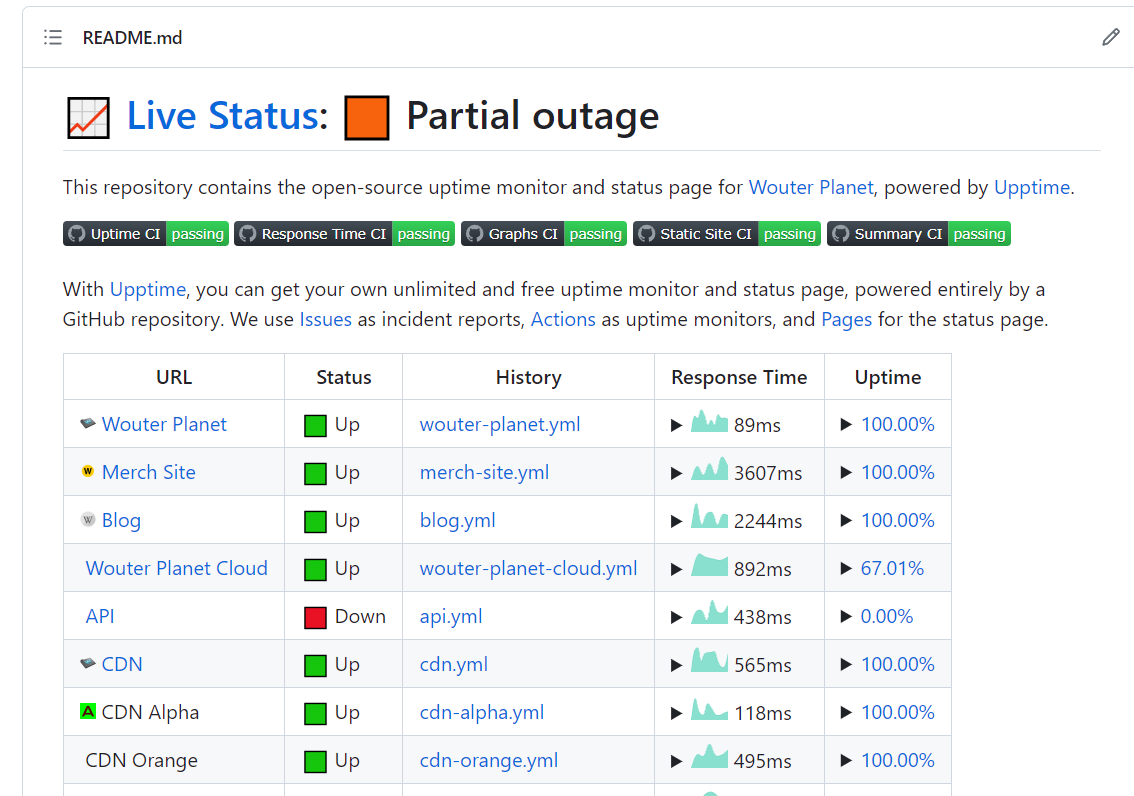Click the red Down indicator for API

tap(313, 615)
